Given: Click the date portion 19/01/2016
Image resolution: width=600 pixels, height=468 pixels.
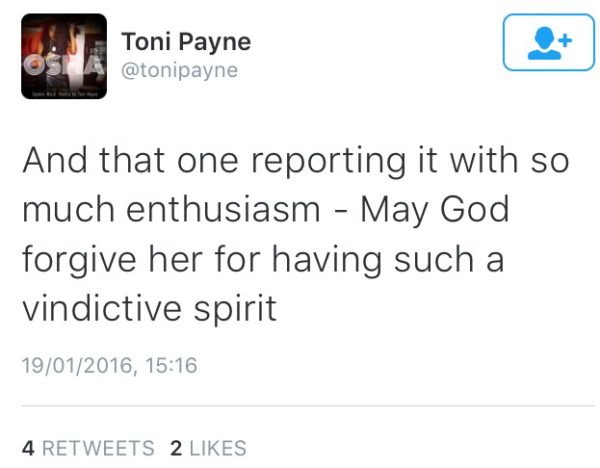Looking at the screenshot, I should [x=77, y=365].
